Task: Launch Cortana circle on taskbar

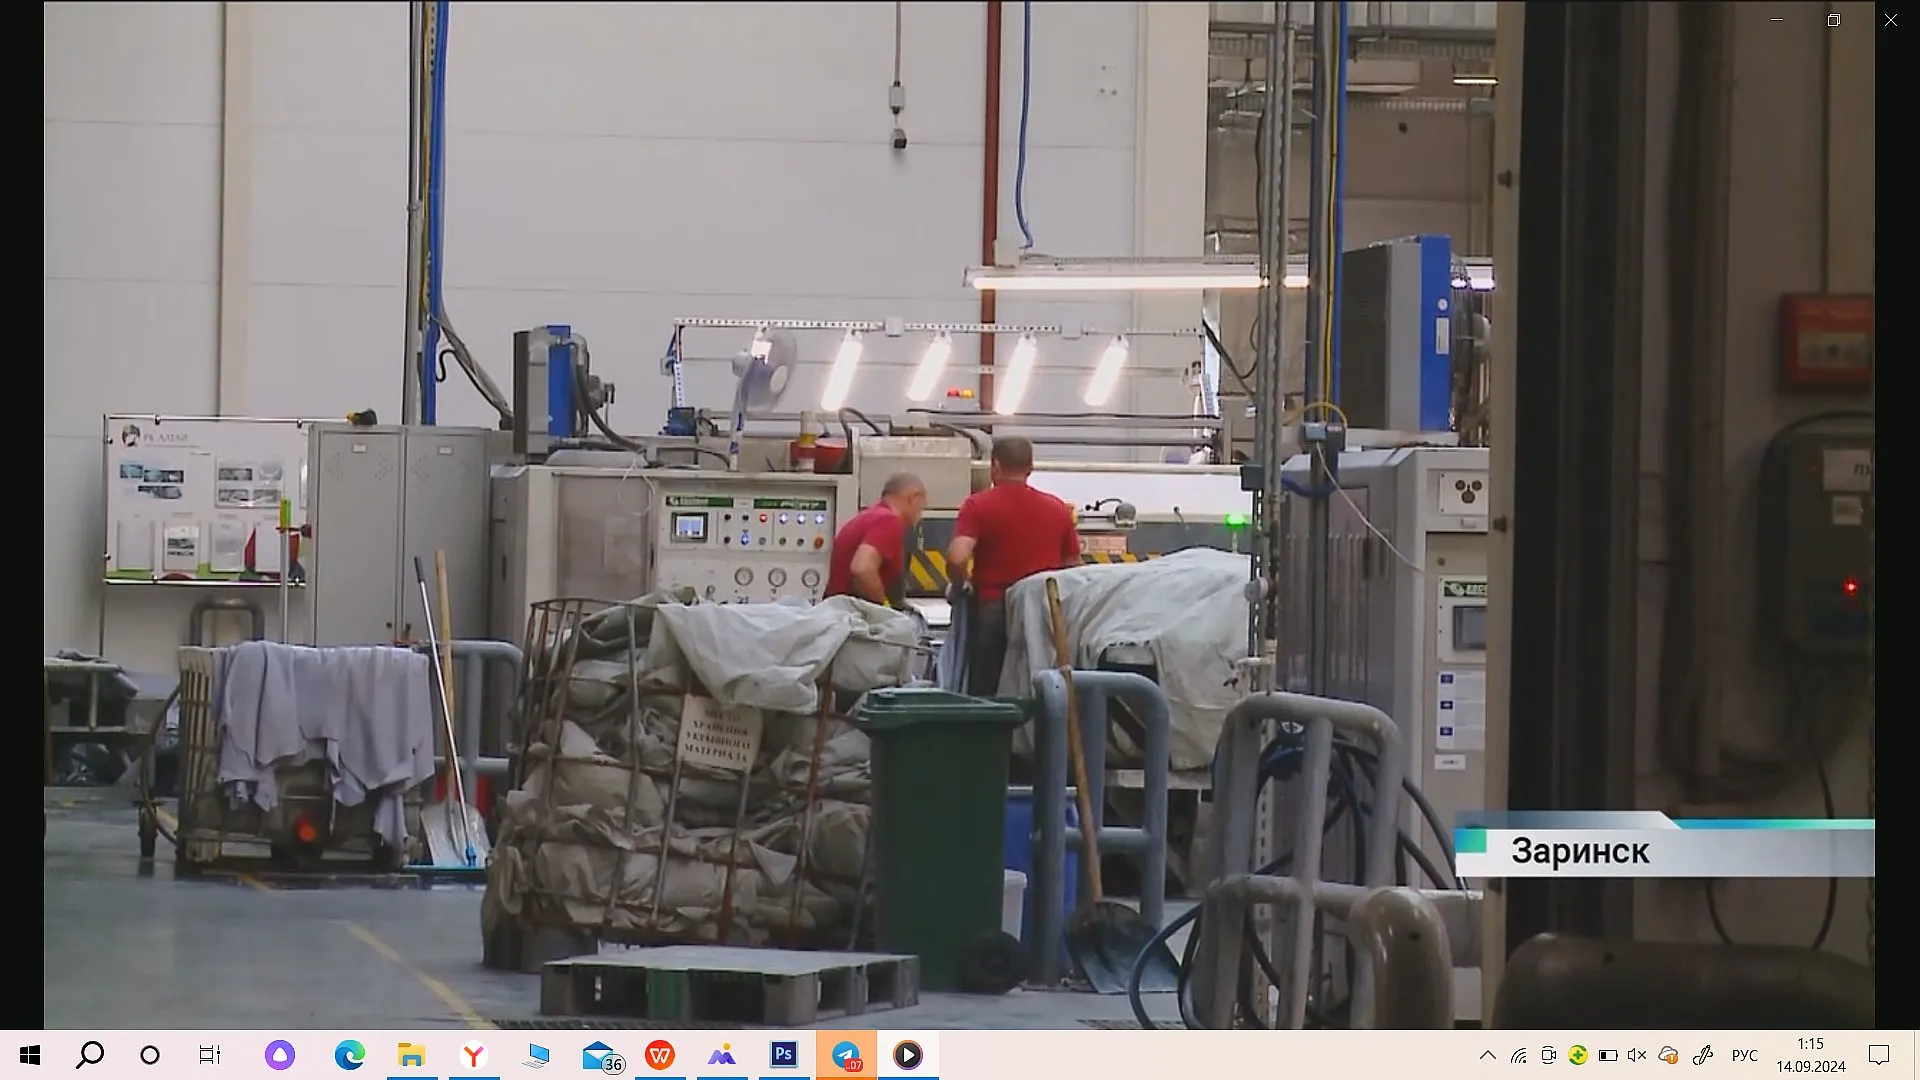Action: [x=150, y=1055]
